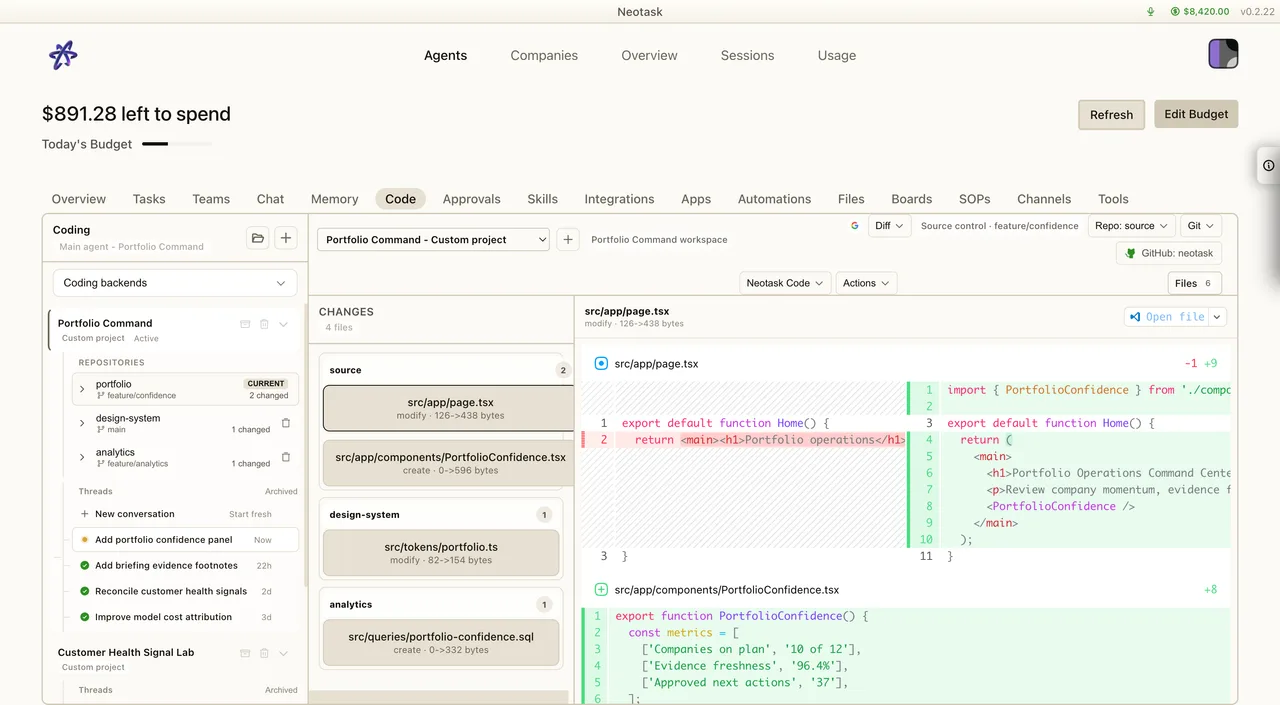Click the Neotask star logo
This screenshot has width=1280, height=705.
click(x=63, y=55)
